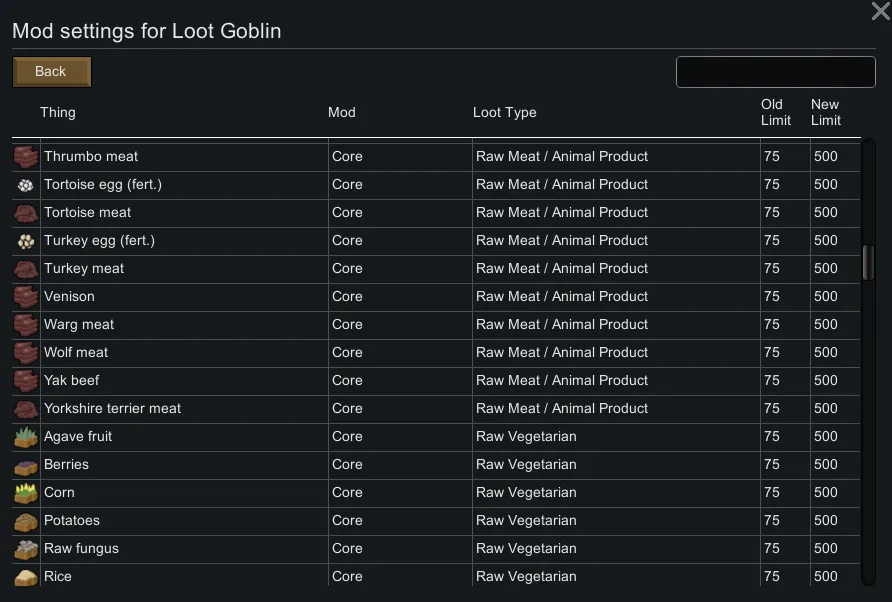Select the Yorkshire terrier meat row label
The height and width of the screenshot is (602, 892).
(113, 408)
